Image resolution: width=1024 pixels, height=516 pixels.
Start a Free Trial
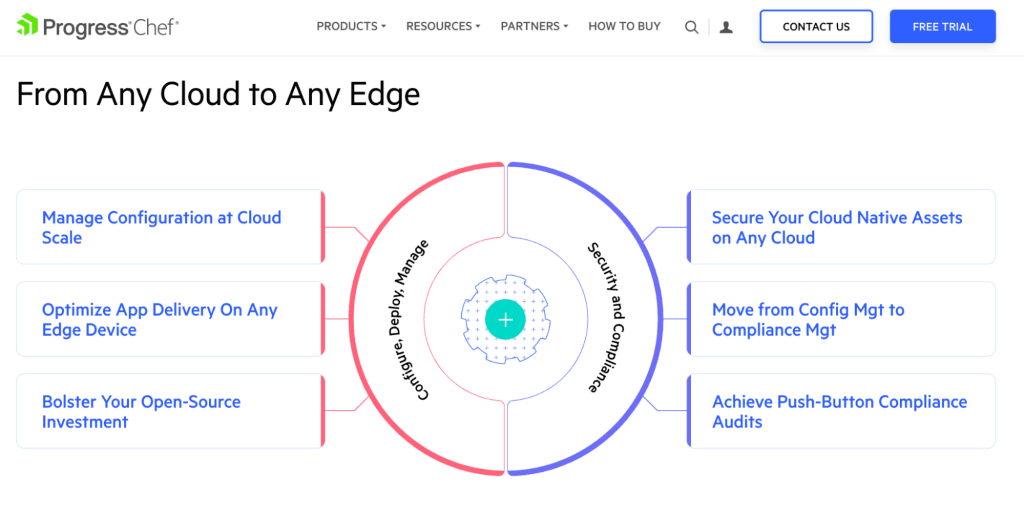click(942, 27)
